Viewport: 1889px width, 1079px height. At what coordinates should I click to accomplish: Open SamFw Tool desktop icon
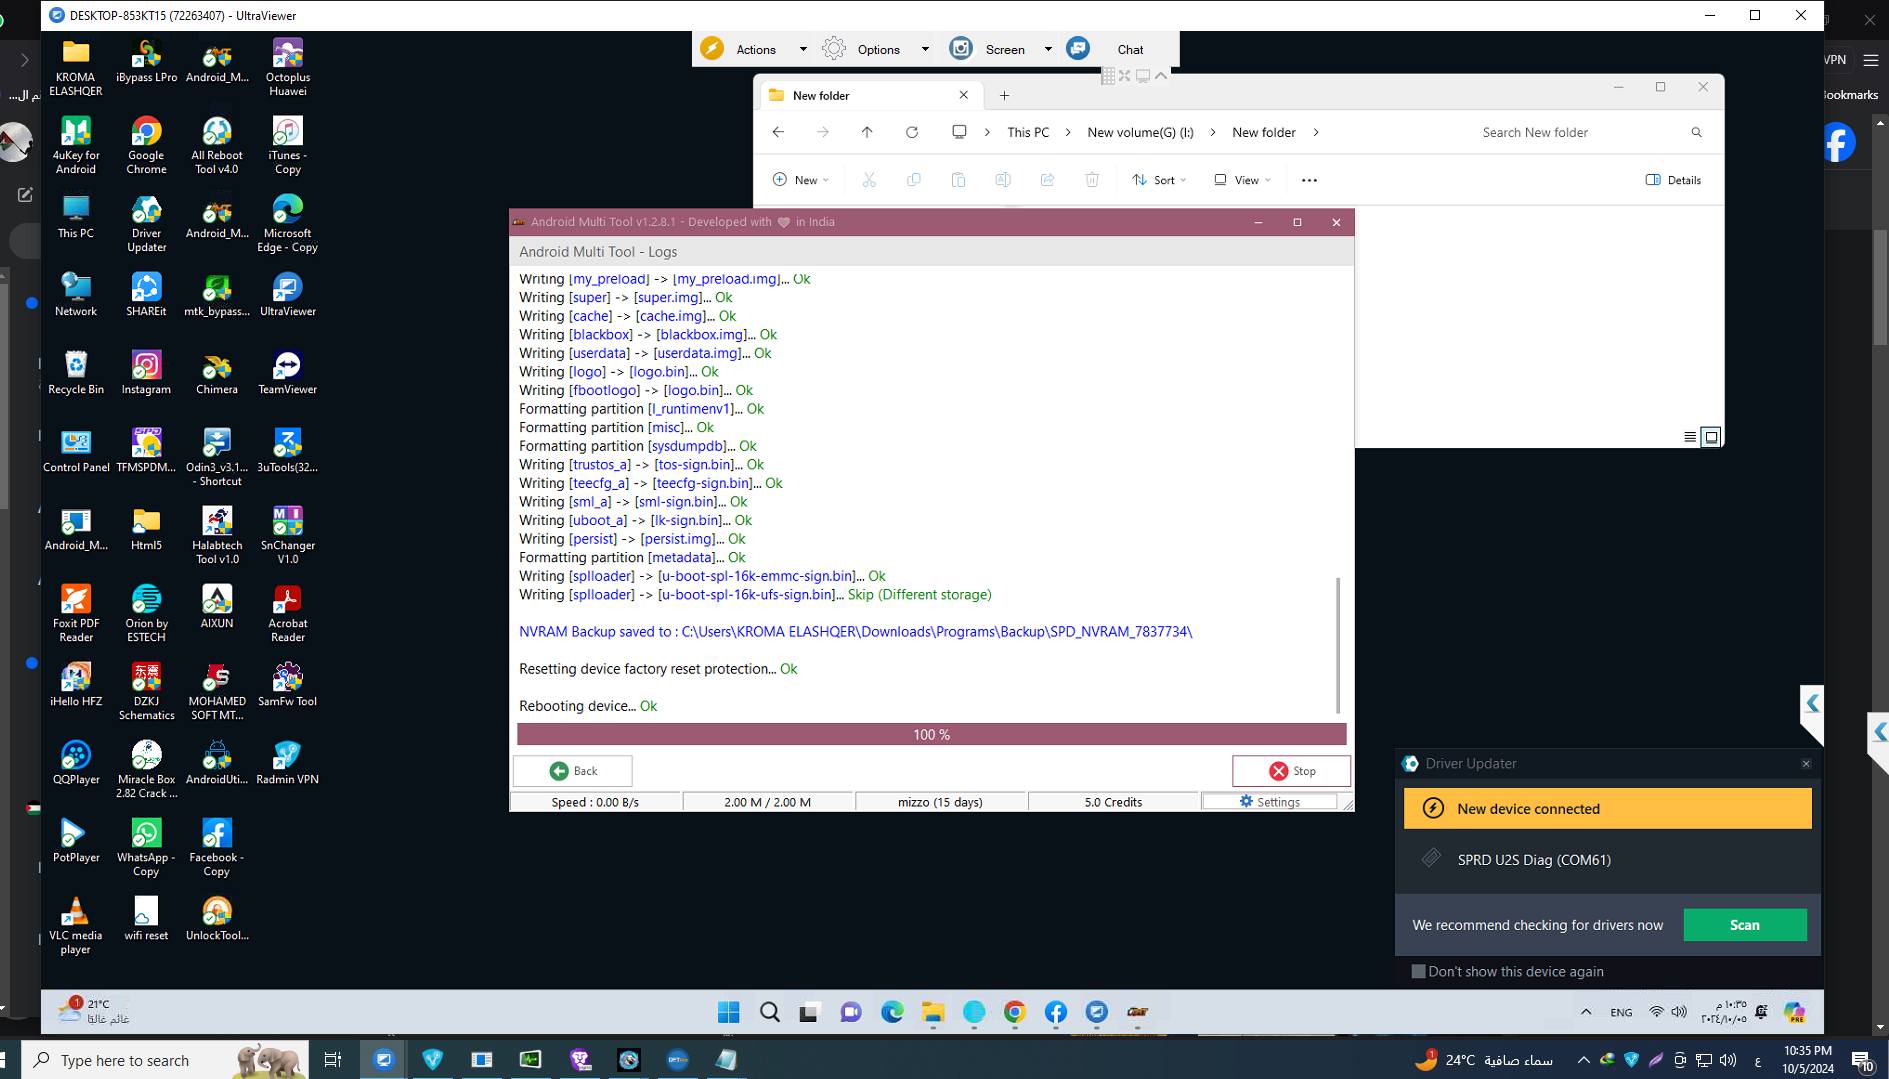click(287, 686)
